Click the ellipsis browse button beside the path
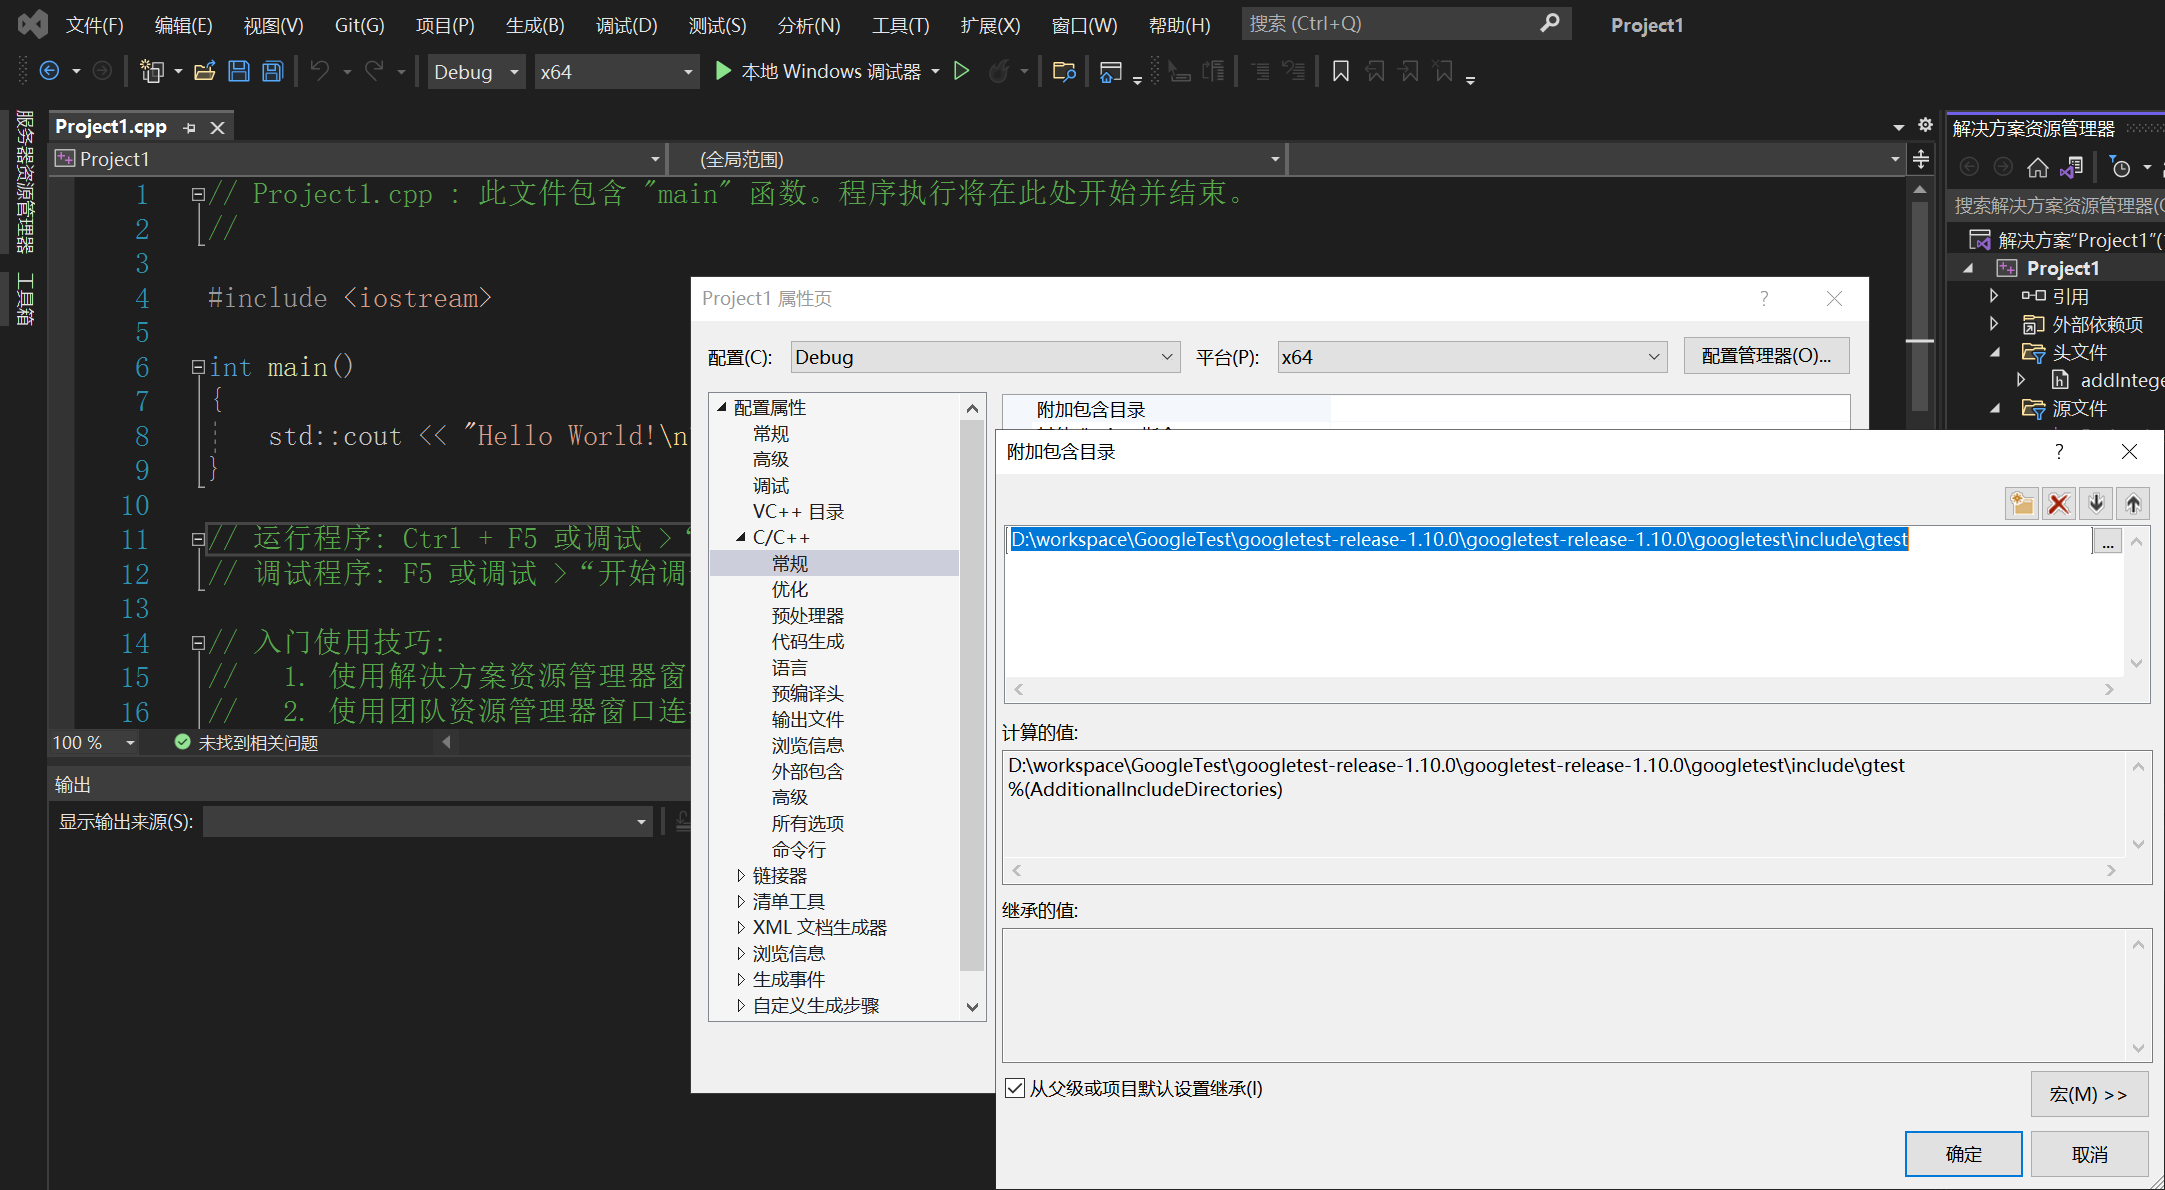 pyautogui.click(x=2107, y=541)
